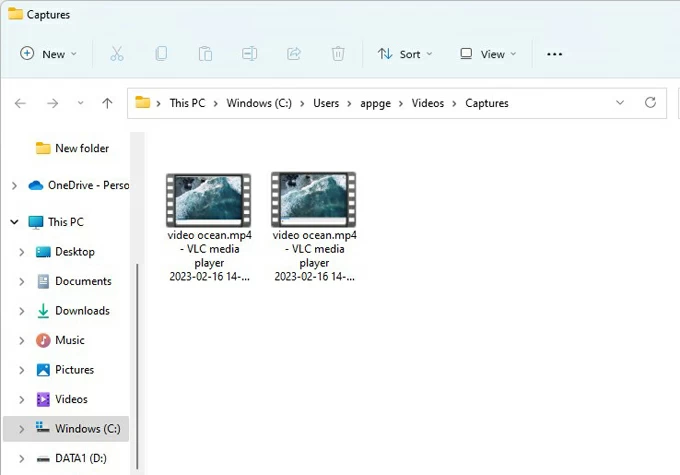The image size is (680, 475).
Task: Select the first video ocean.mp4 thumbnail
Action: (208, 200)
